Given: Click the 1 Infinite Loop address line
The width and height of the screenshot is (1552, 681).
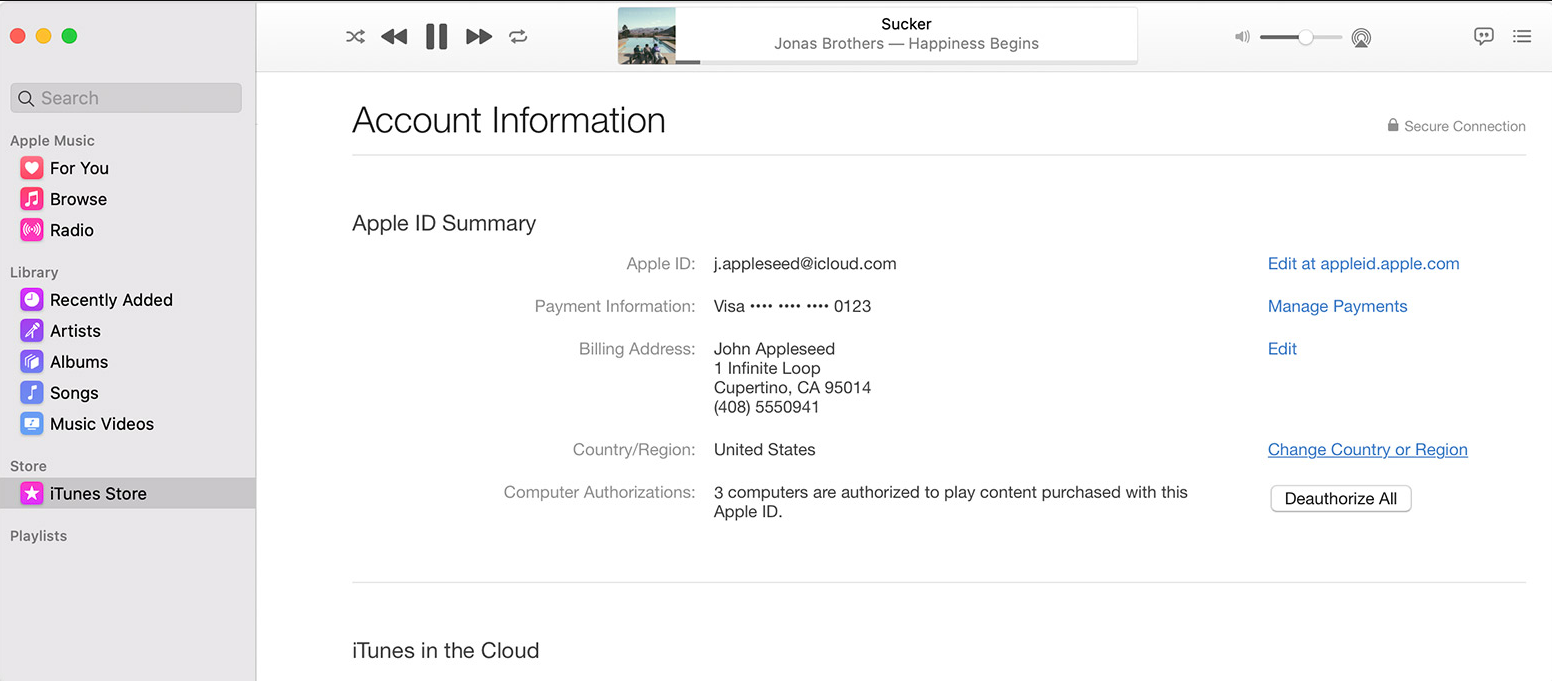Looking at the screenshot, I should click(767, 368).
